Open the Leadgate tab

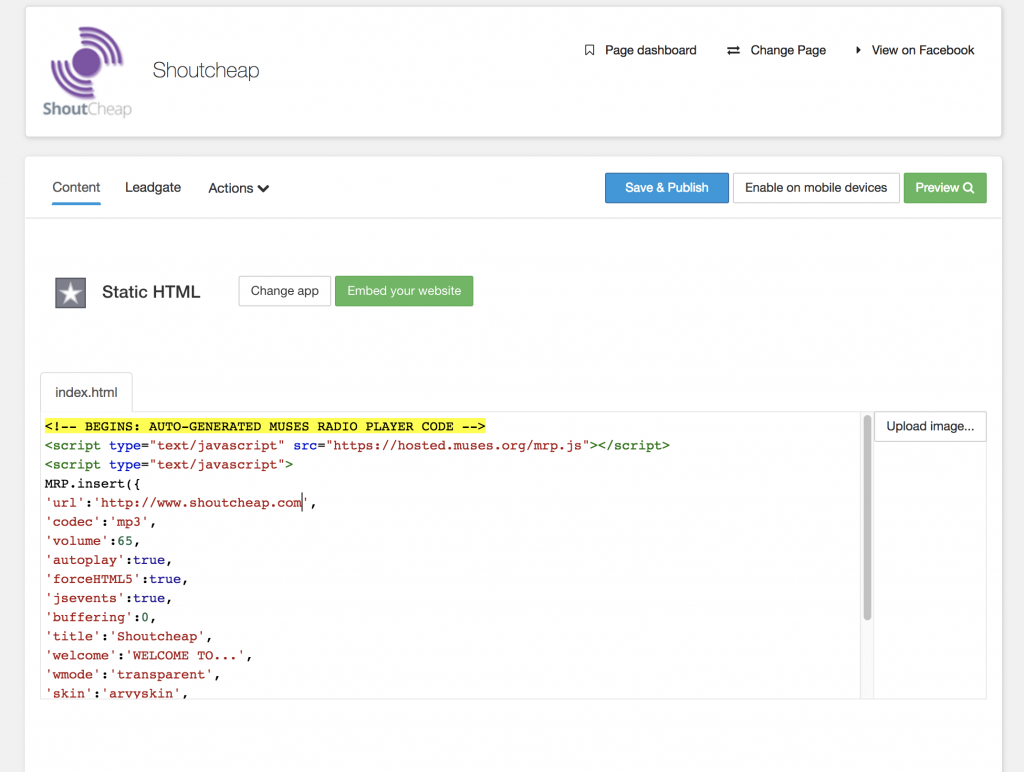[x=153, y=187]
